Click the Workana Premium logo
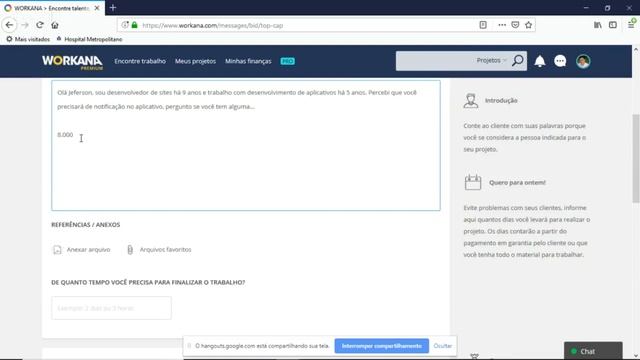 click(72, 62)
